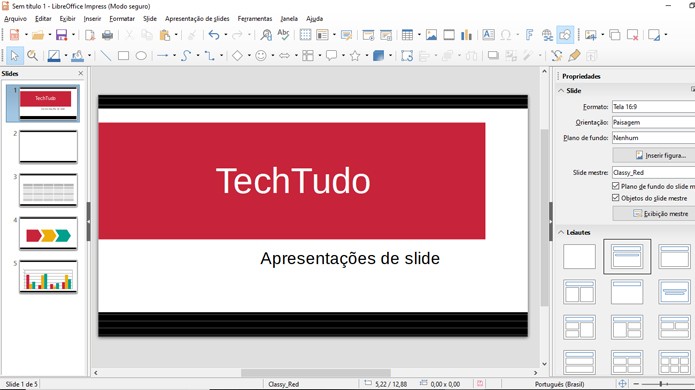Click Português (Brasil) language in status bar
Image resolution: width=695 pixels, height=390 pixels.
(x=559, y=384)
